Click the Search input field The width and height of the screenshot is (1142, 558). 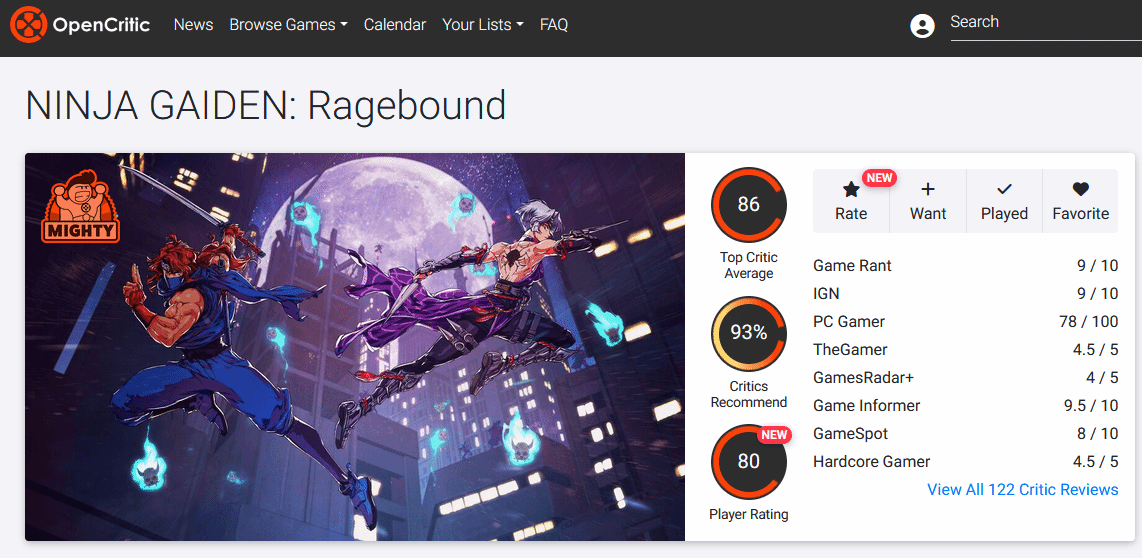coord(1040,22)
